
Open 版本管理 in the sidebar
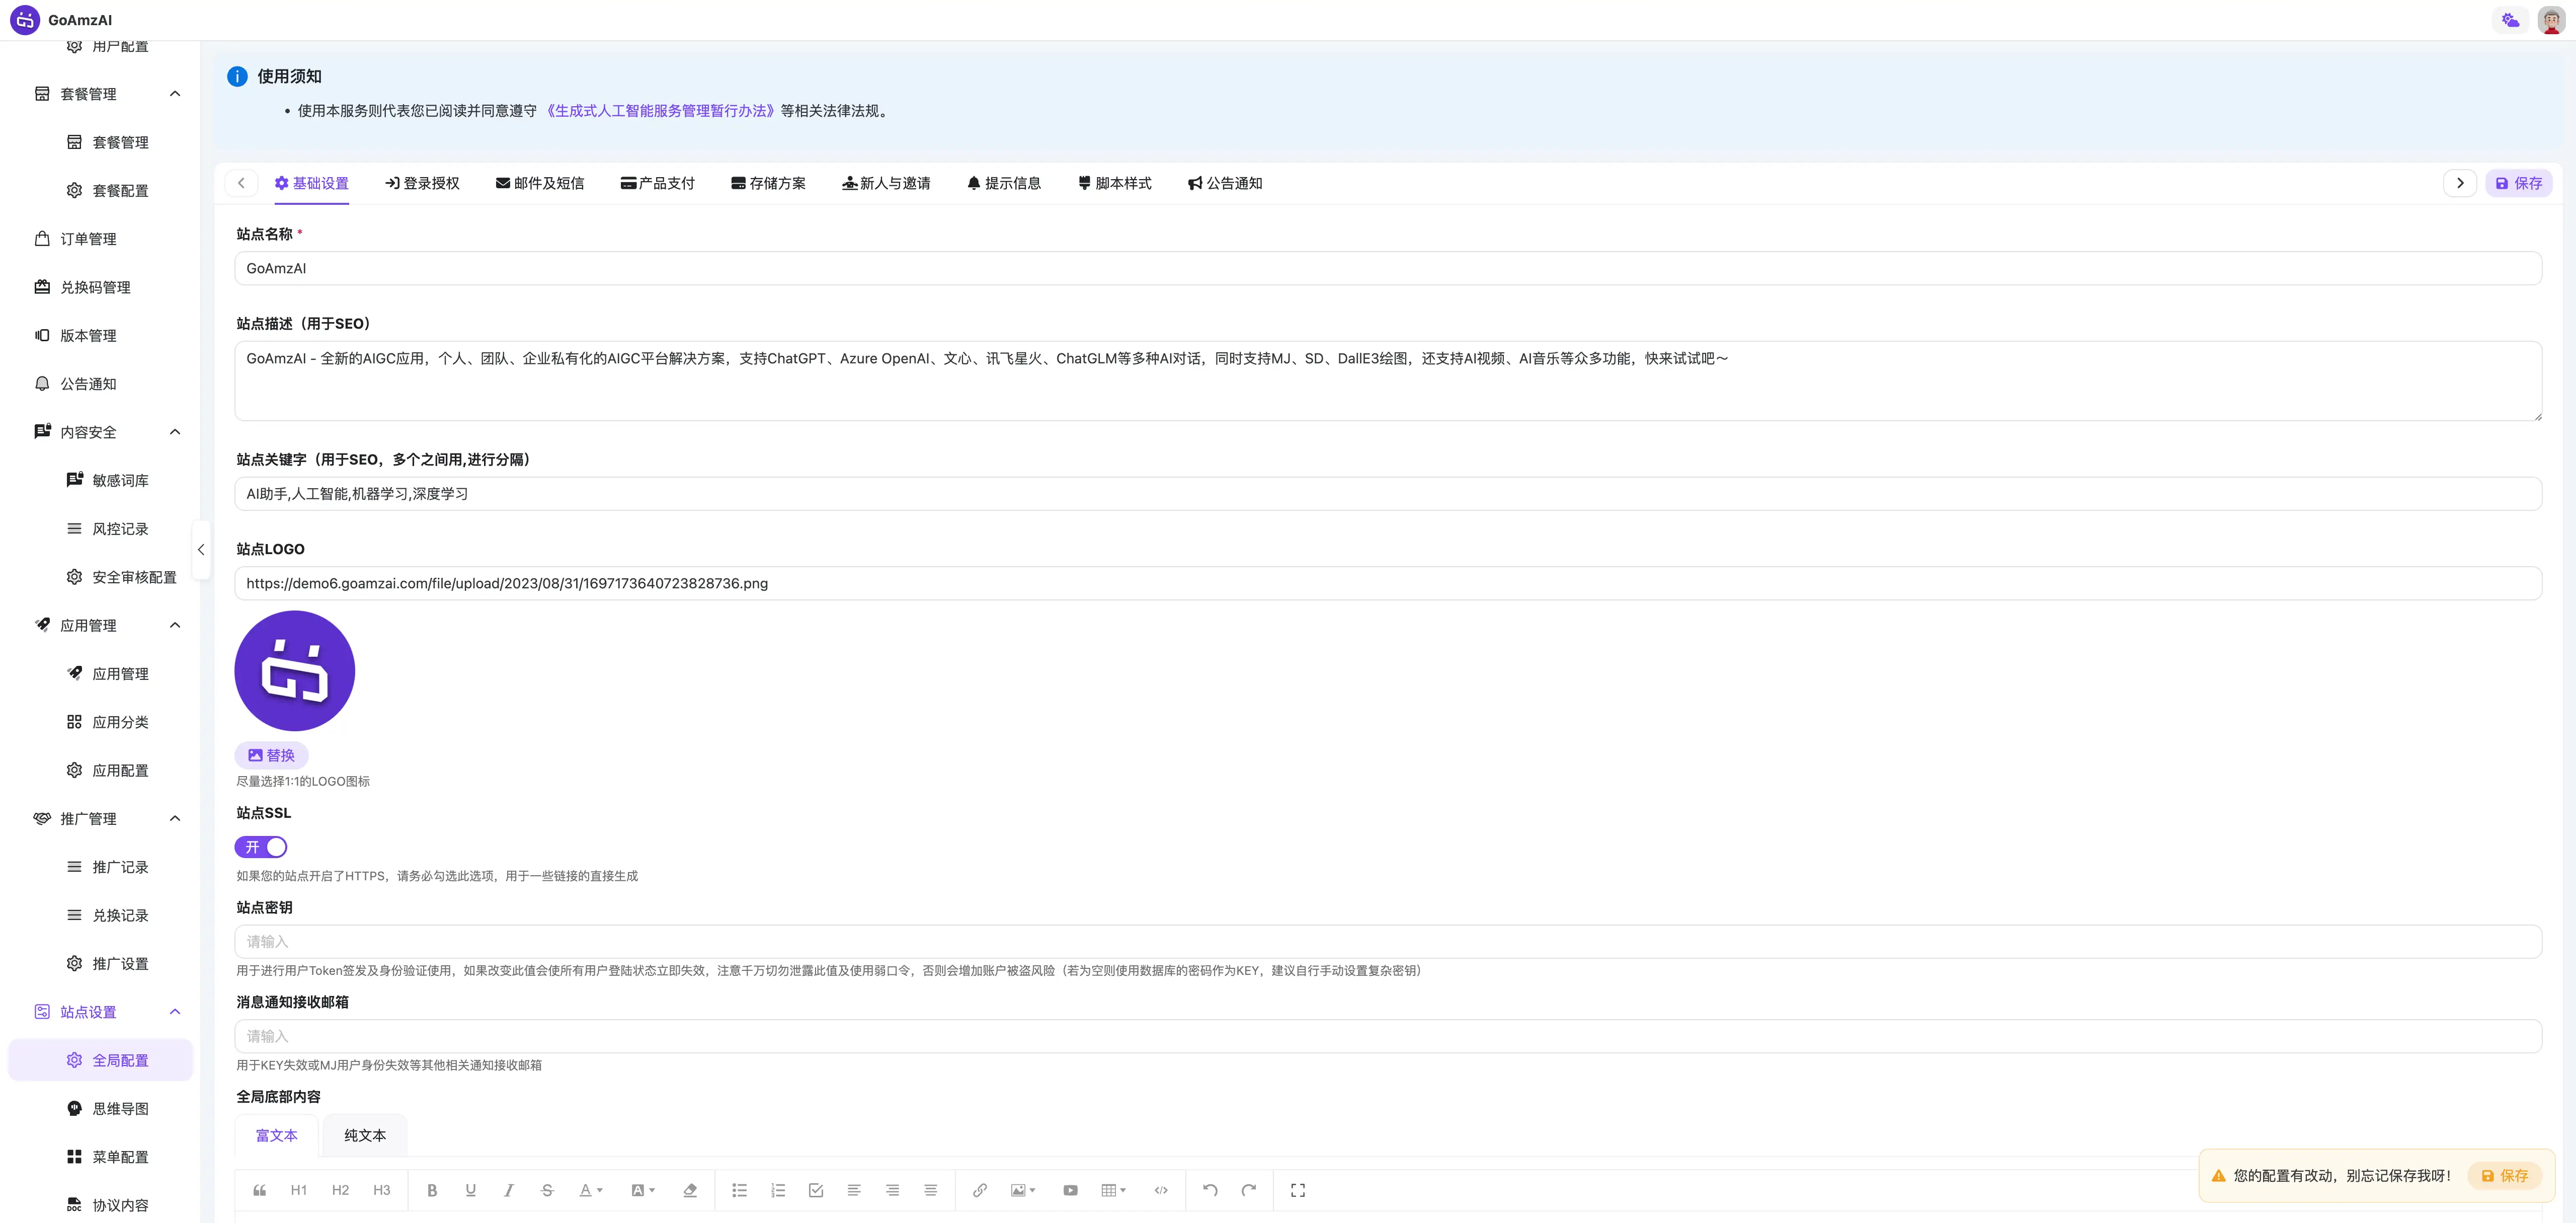click(x=100, y=335)
